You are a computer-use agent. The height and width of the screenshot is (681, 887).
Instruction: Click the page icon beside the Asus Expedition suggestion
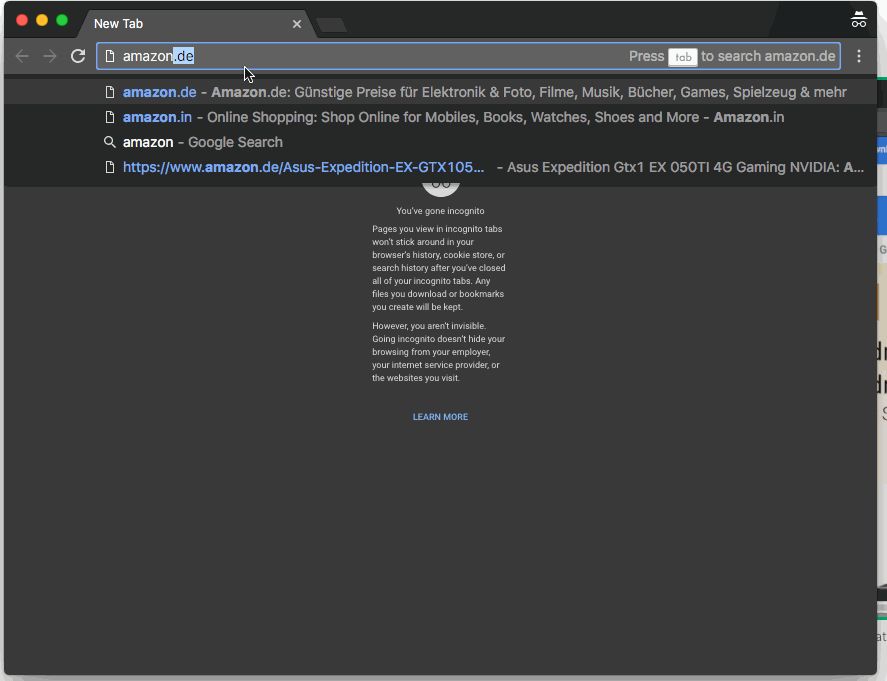[110, 167]
